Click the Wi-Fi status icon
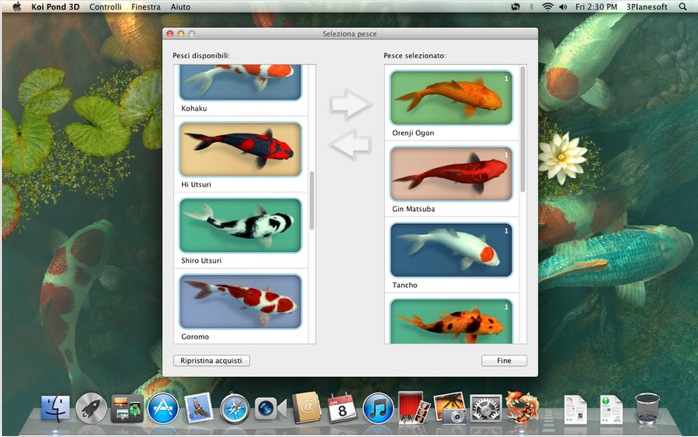Image resolution: width=698 pixels, height=437 pixels. coord(548,7)
